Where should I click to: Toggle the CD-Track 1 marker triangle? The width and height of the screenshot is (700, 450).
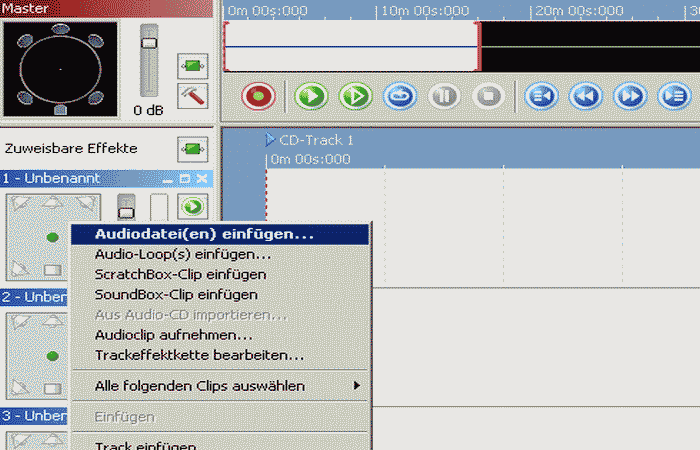pos(270,140)
